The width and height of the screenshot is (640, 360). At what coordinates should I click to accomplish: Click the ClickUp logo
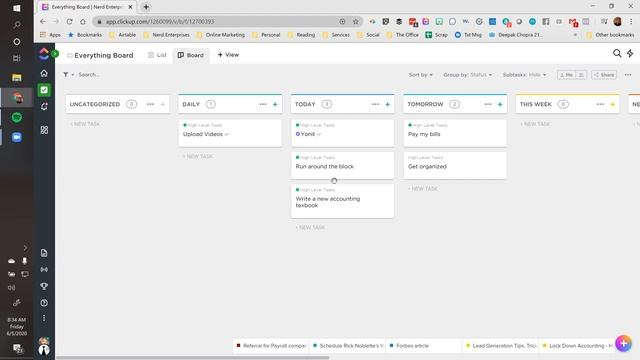[x=44, y=54]
